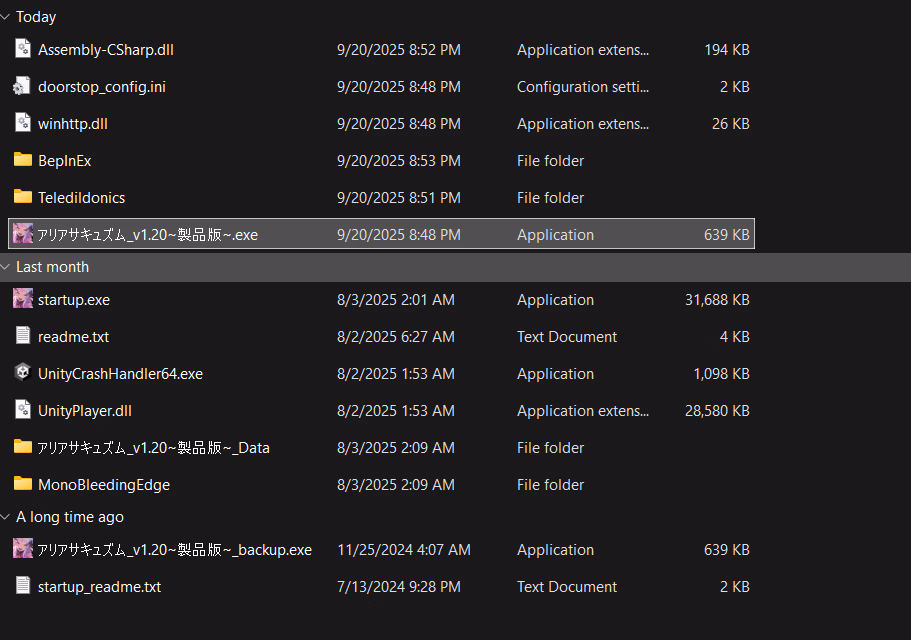Select the UnityPlayer.dll file icon
Image resolution: width=911 pixels, height=640 pixels.
coord(23,410)
